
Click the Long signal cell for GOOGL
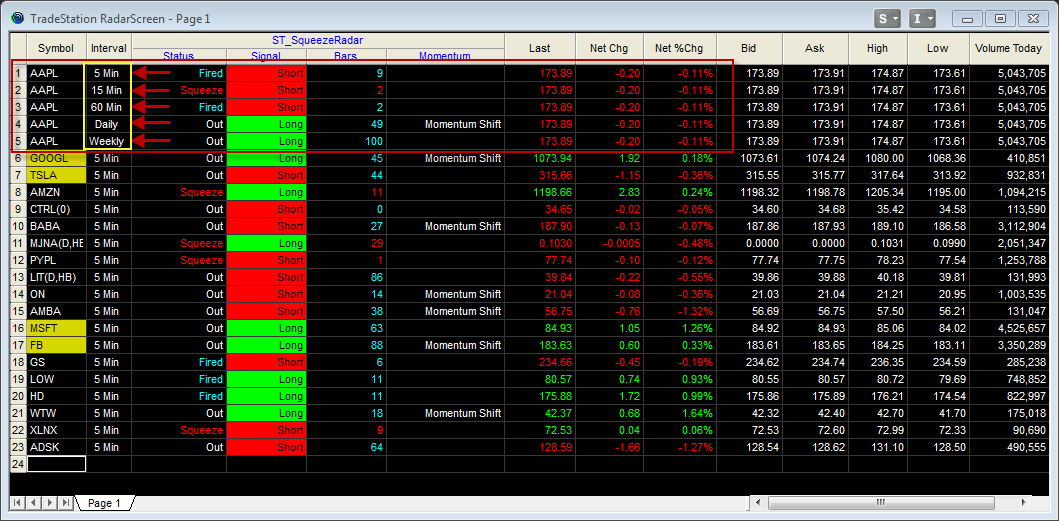[266, 158]
